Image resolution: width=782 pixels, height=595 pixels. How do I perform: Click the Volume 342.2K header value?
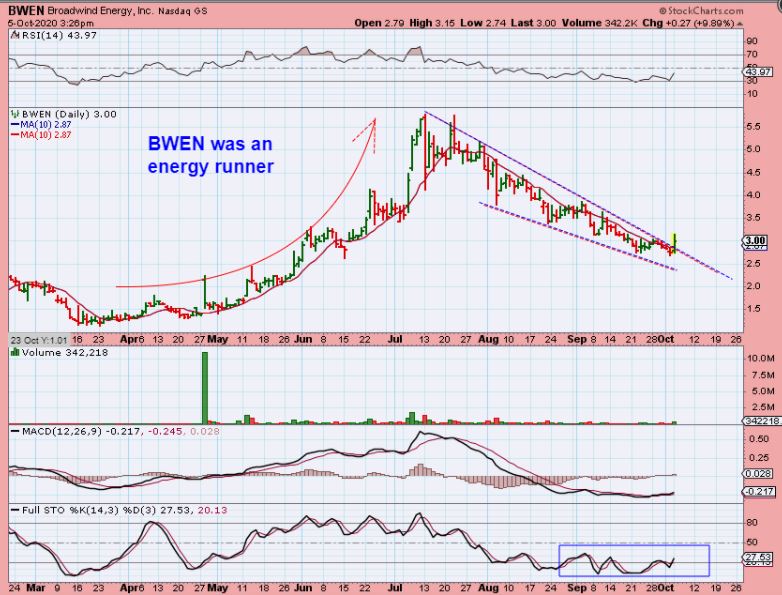pyautogui.click(x=599, y=23)
